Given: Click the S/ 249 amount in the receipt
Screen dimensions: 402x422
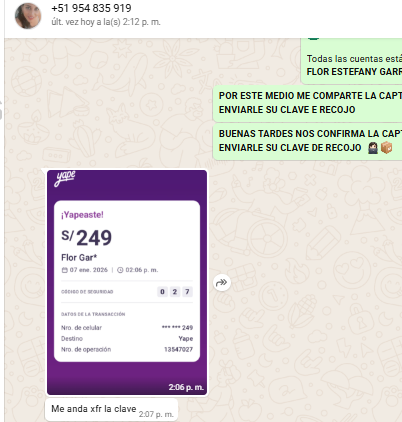Looking at the screenshot, I should pyautogui.click(x=86, y=238).
